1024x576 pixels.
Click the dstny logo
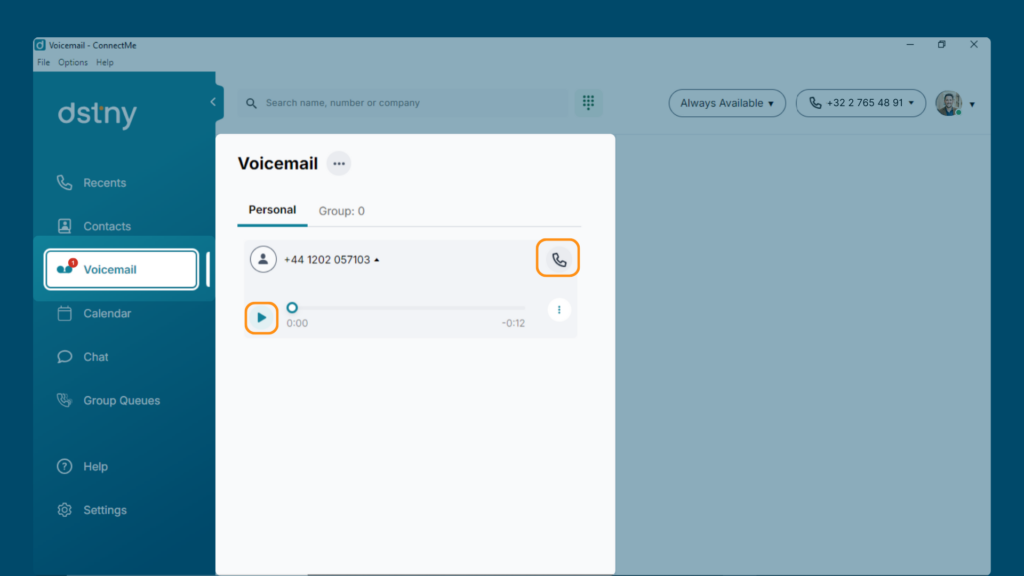coord(97,114)
